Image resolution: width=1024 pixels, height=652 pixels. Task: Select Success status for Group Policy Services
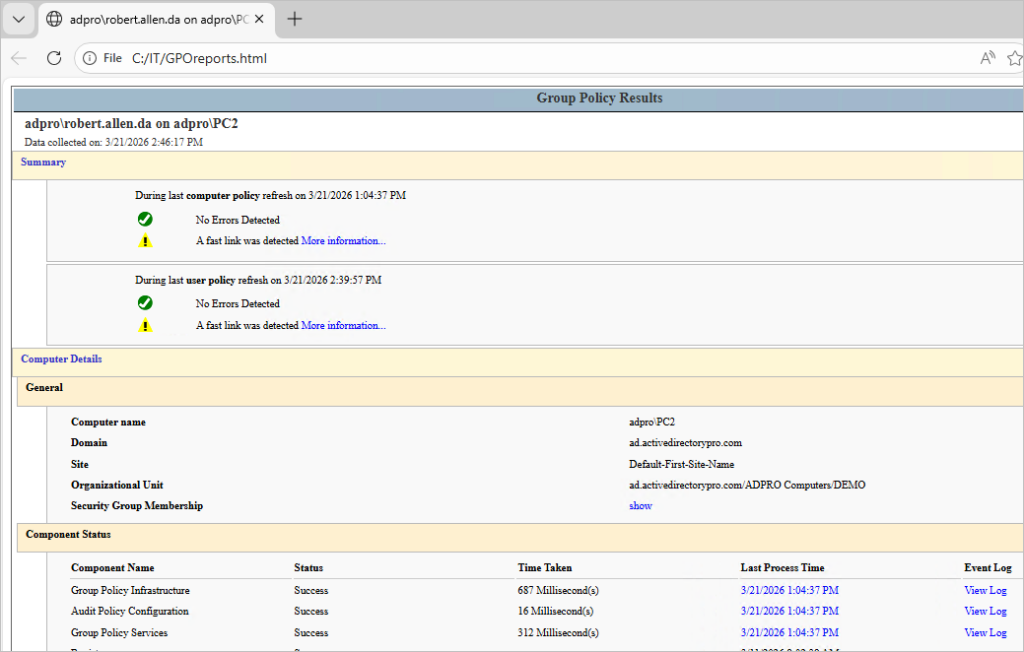[311, 633]
